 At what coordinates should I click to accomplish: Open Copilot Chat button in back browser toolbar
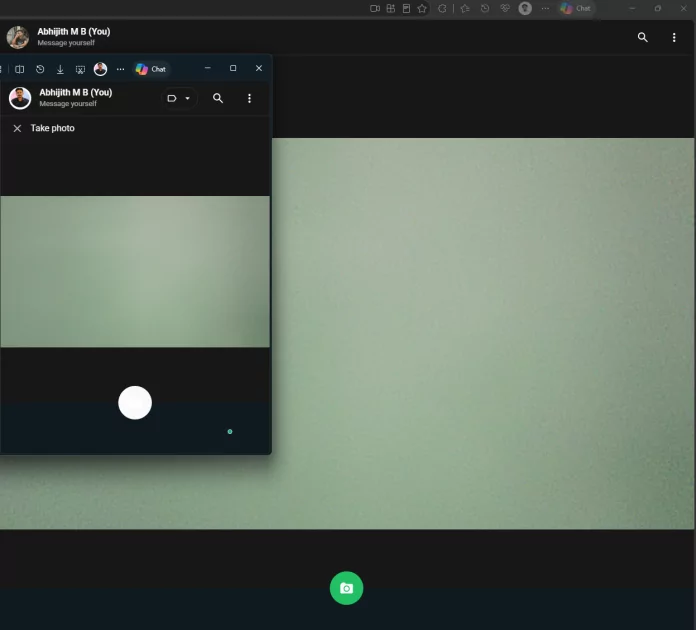click(x=576, y=8)
